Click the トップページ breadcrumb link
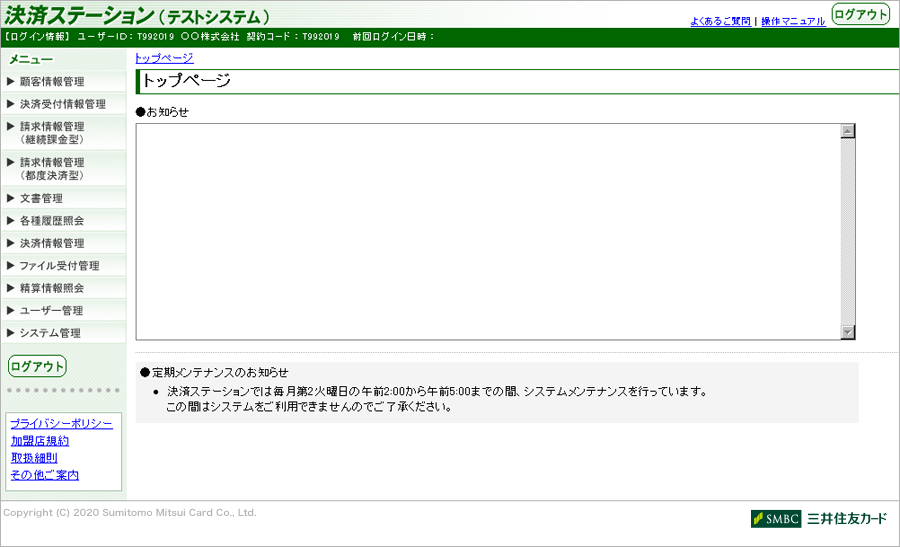900x547 pixels. 164,58
